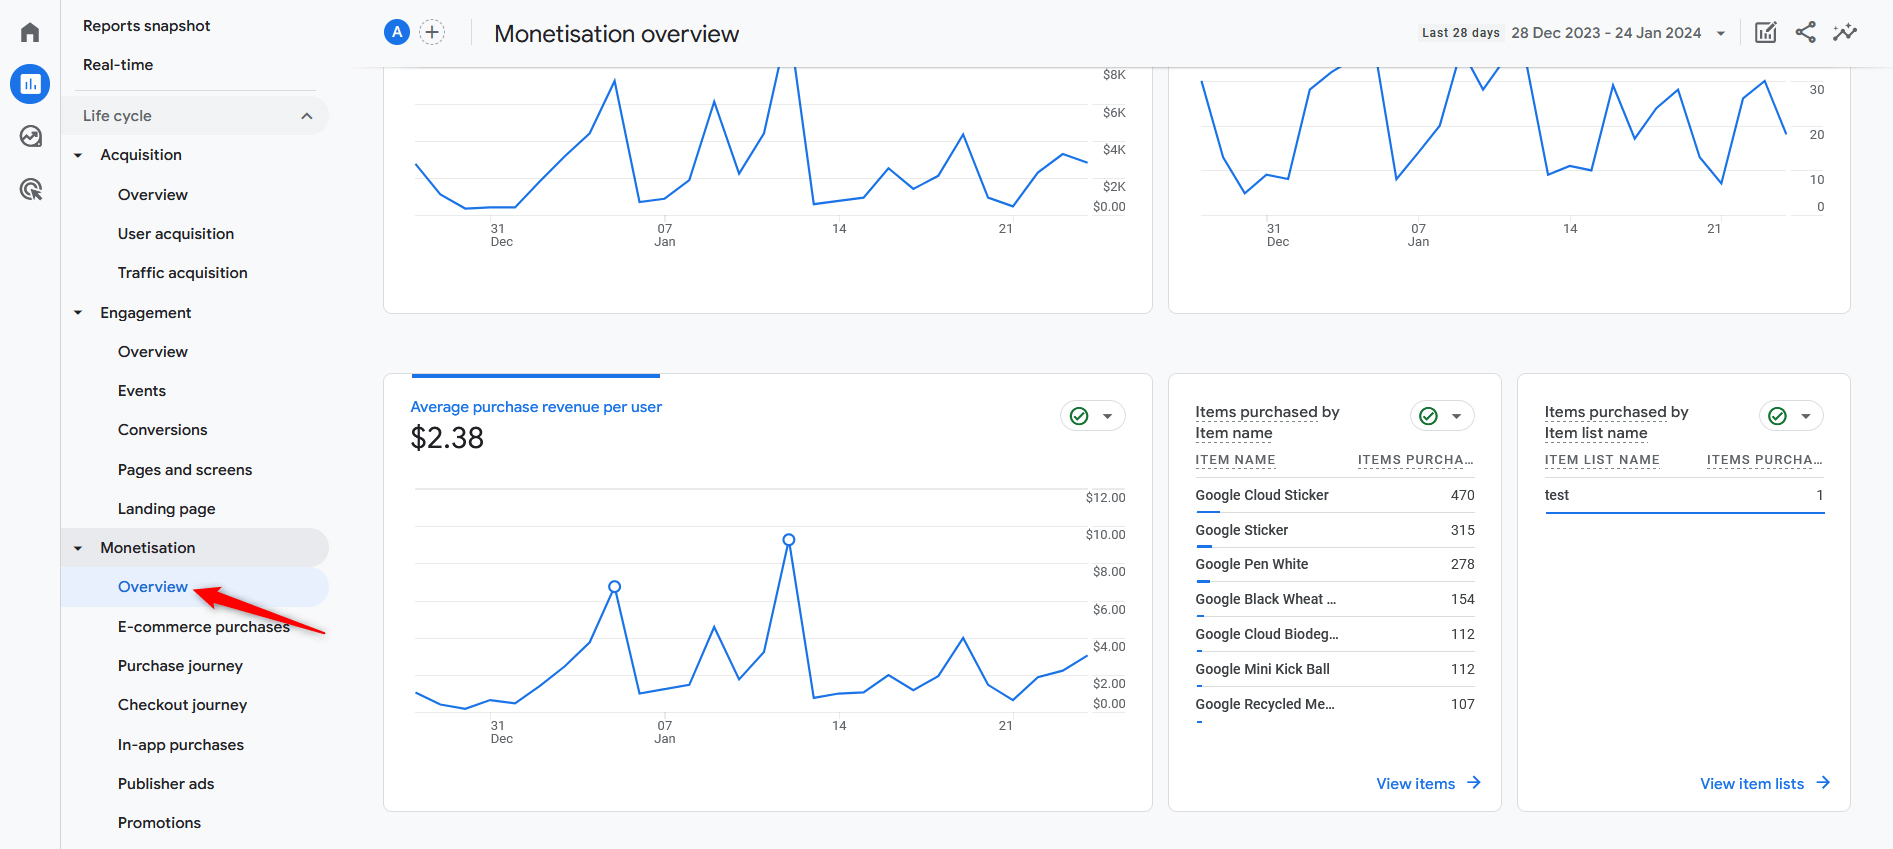
Task: Click Items purchased by Item list name title
Action: click(1616, 422)
